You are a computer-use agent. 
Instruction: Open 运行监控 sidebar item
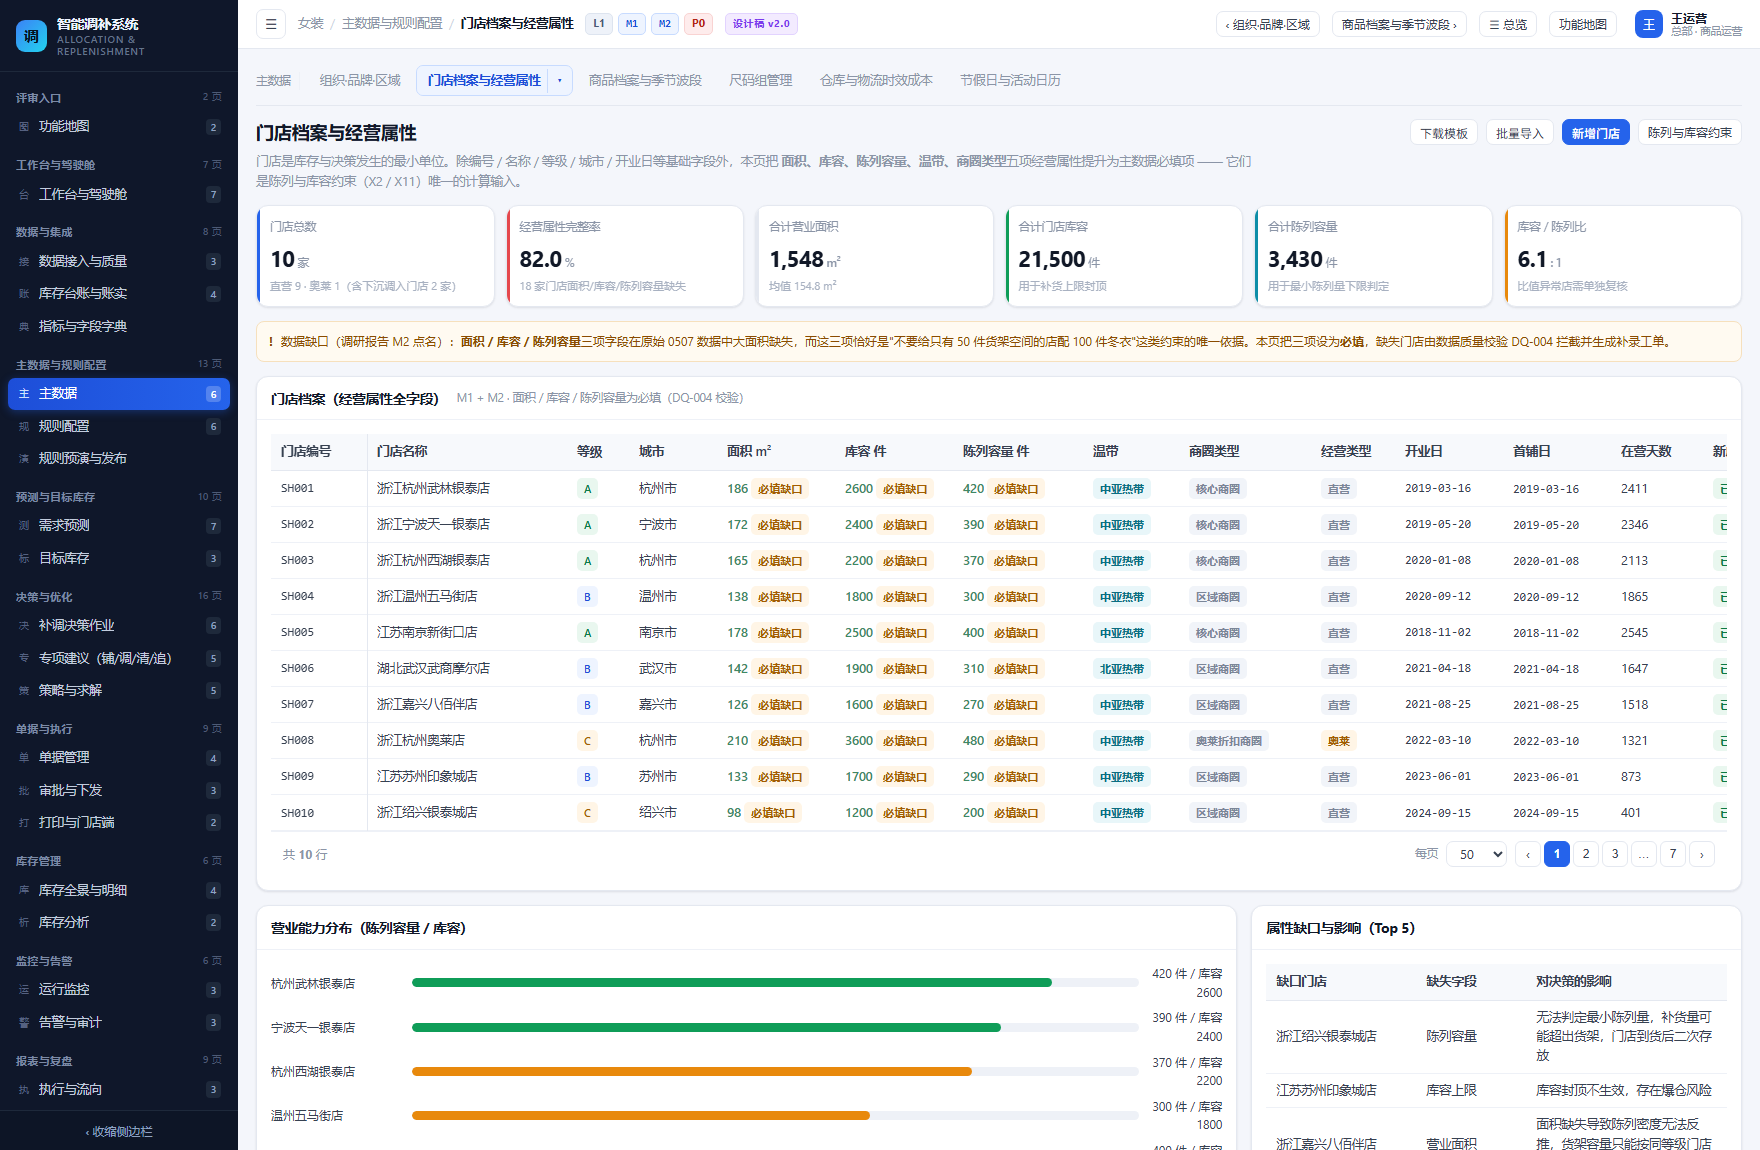click(119, 990)
